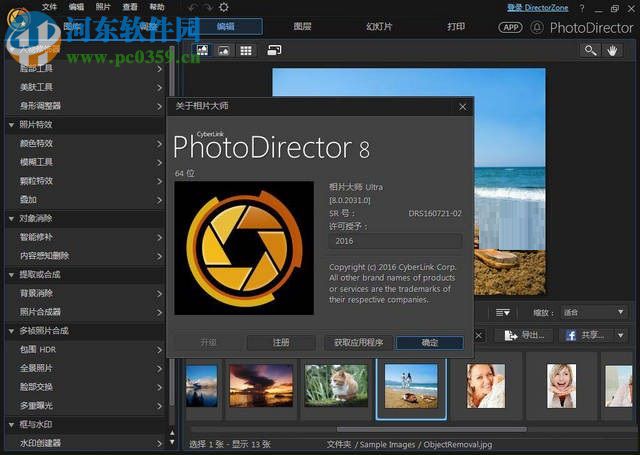Screen dimensions: 640x455
Task: Open the secondary display icon
Action: tap(274, 50)
